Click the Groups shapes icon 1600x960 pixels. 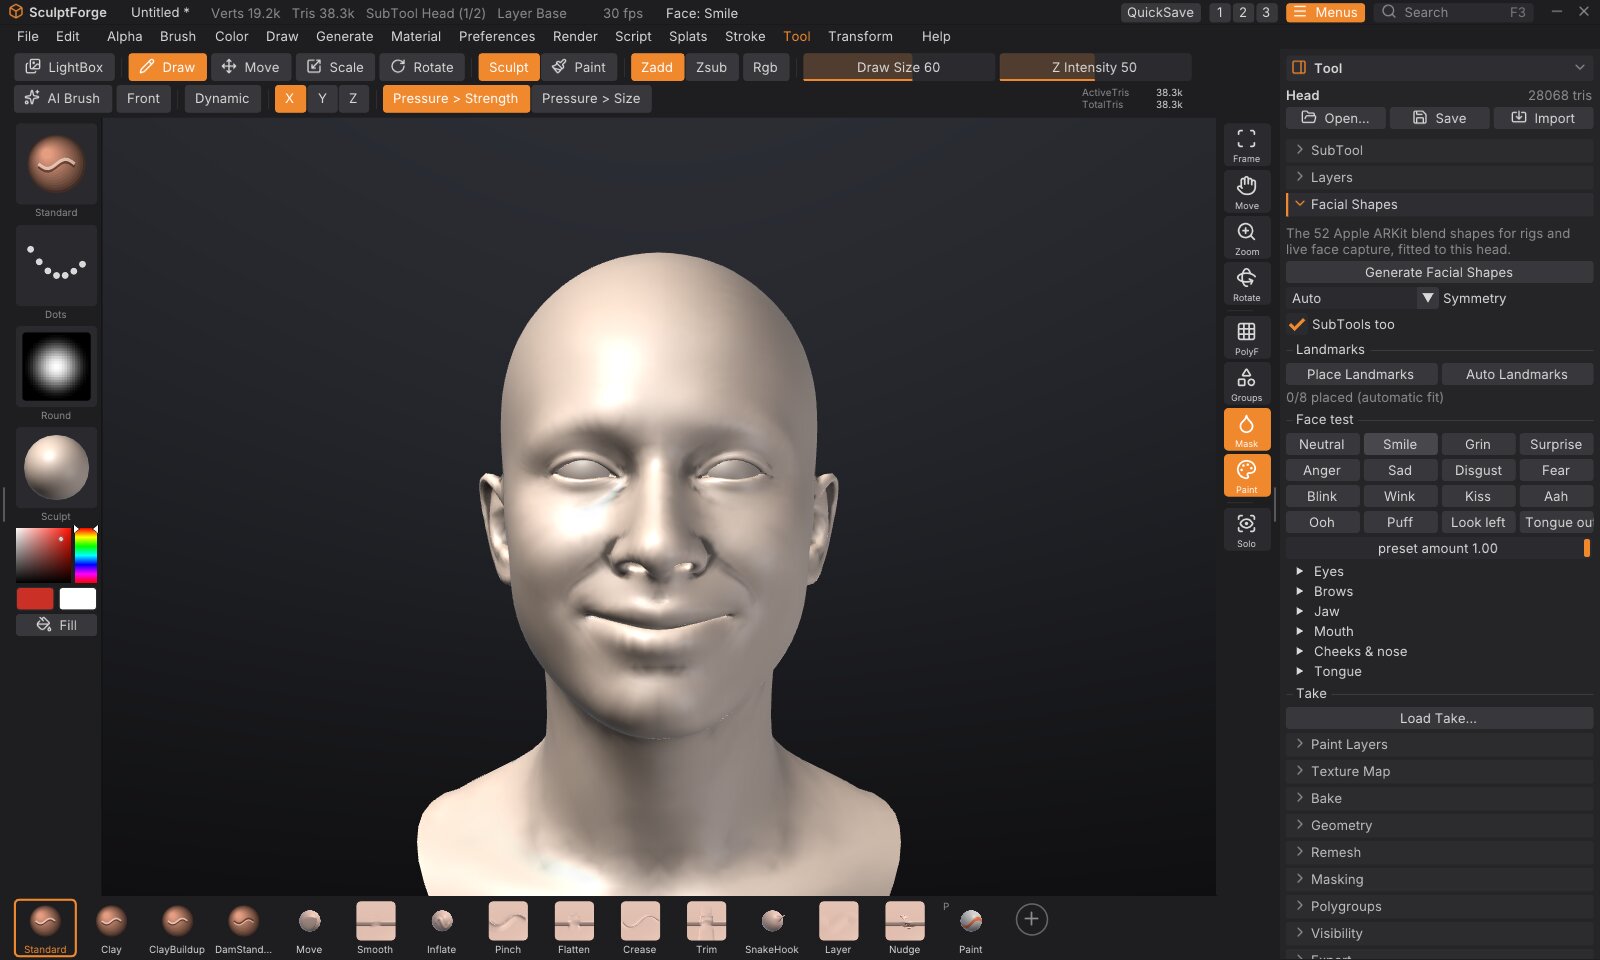tap(1246, 384)
